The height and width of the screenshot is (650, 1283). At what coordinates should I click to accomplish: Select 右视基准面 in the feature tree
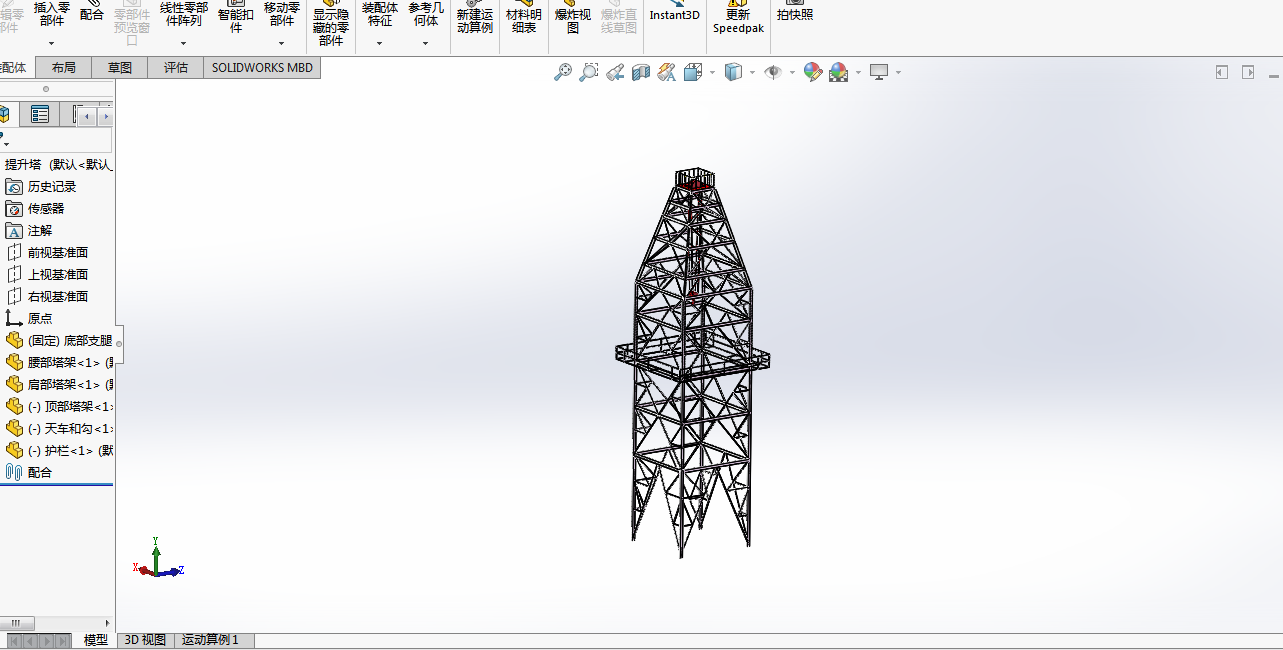(47, 297)
